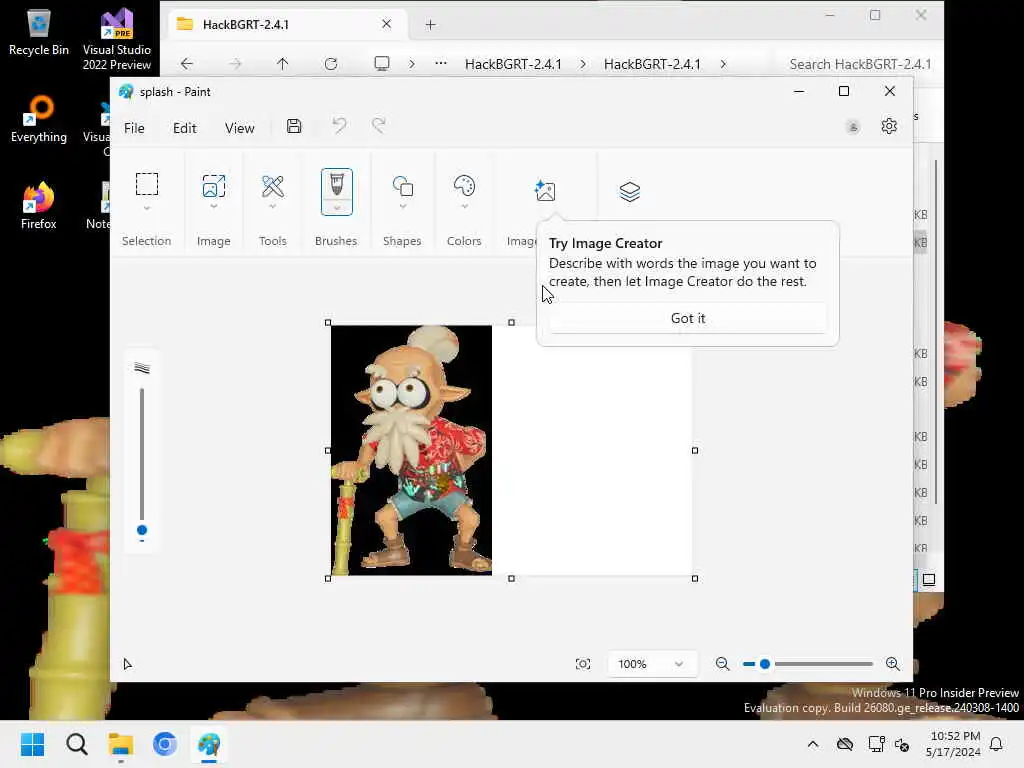Click the account profile icon in Paint
This screenshot has height=768, width=1024.
click(x=852, y=127)
